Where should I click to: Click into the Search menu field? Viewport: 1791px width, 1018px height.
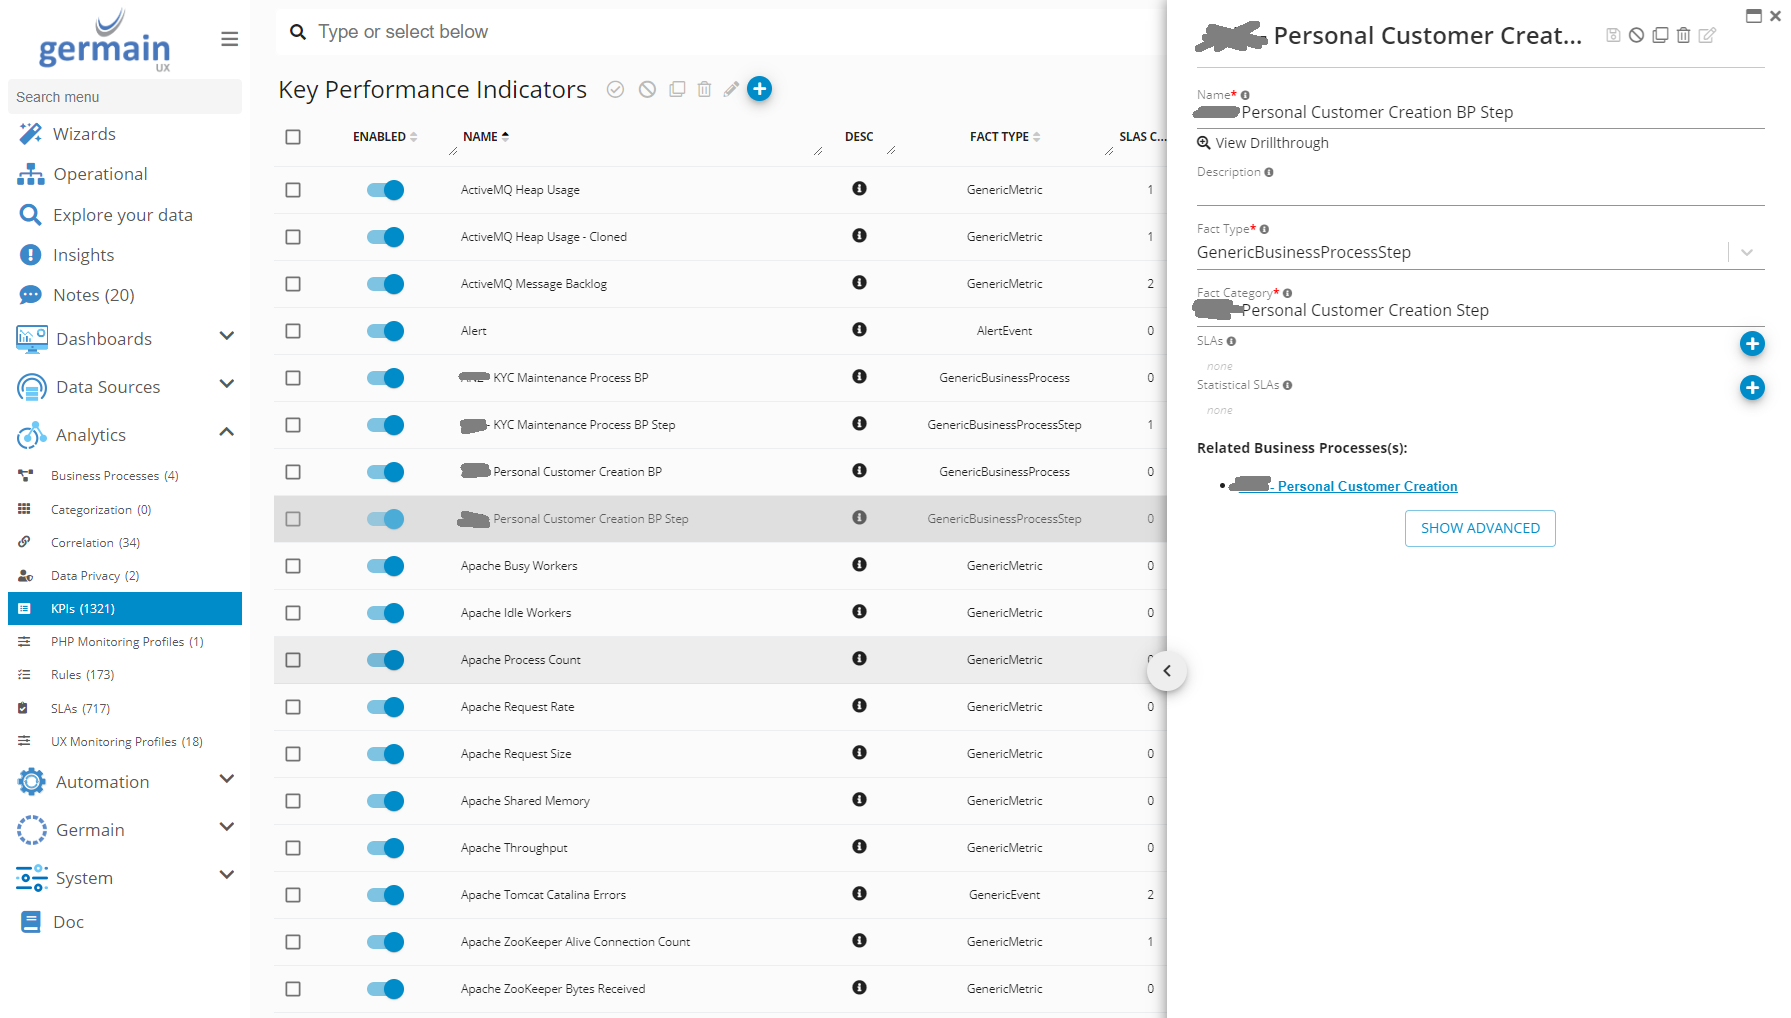(x=124, y=97)
